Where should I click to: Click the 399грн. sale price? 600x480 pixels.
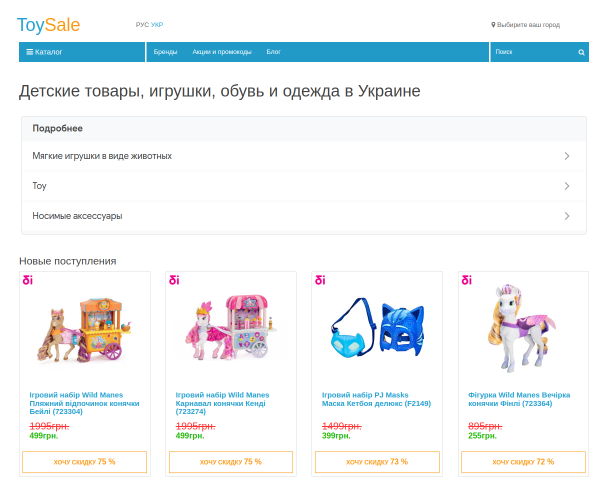point(336,436)
